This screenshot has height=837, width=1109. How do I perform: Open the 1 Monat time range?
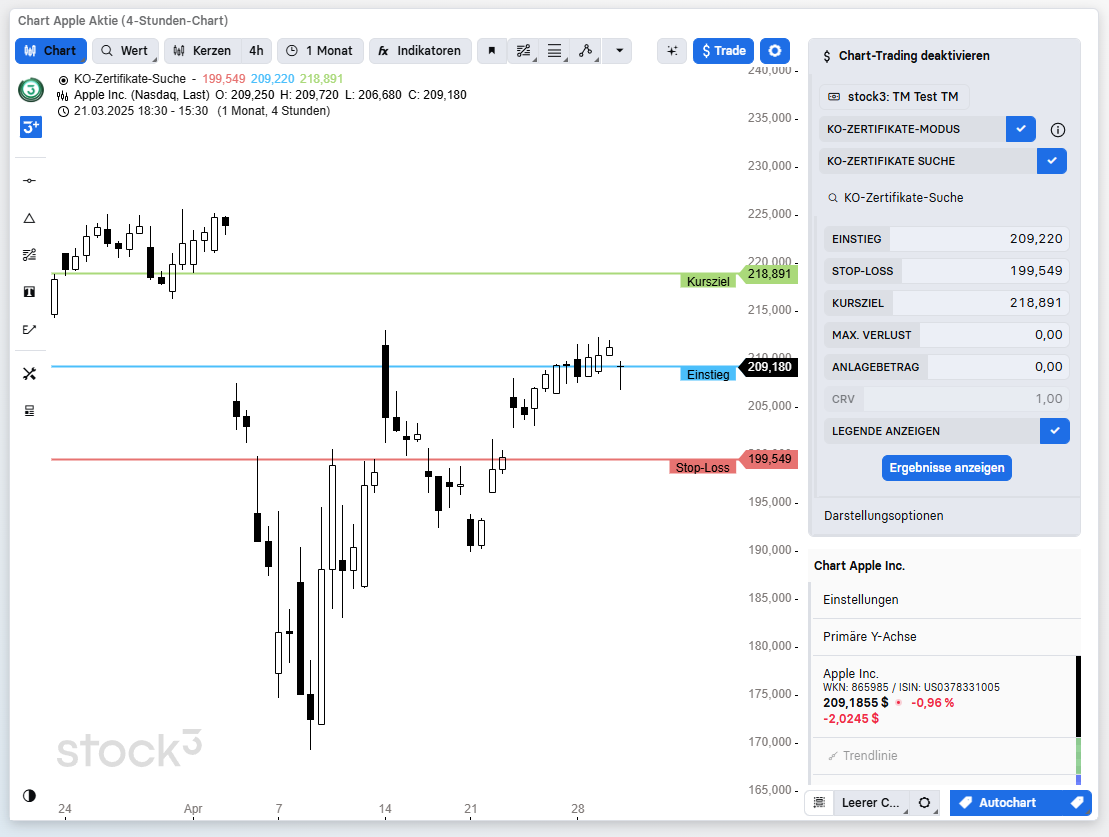tap(320, 51)
